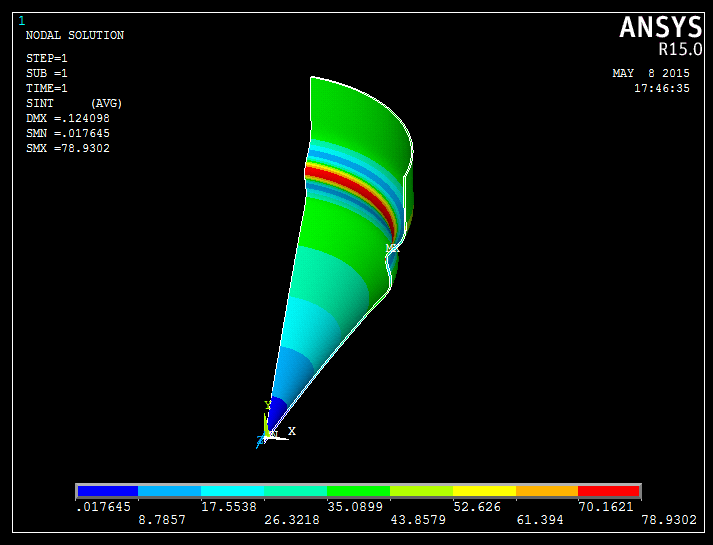The width and height of the screenshot is (713, 545).
Task: Click the ANSYS logo text
Action: coord(661,27)
